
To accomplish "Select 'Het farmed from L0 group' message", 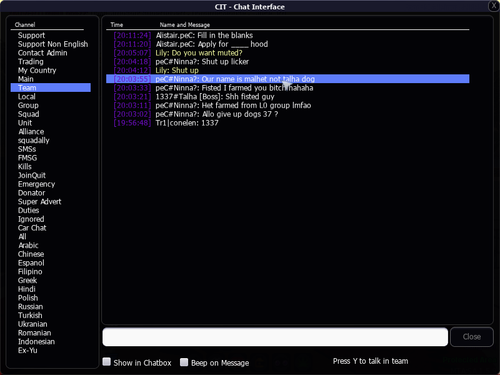I will coord(288,105).
